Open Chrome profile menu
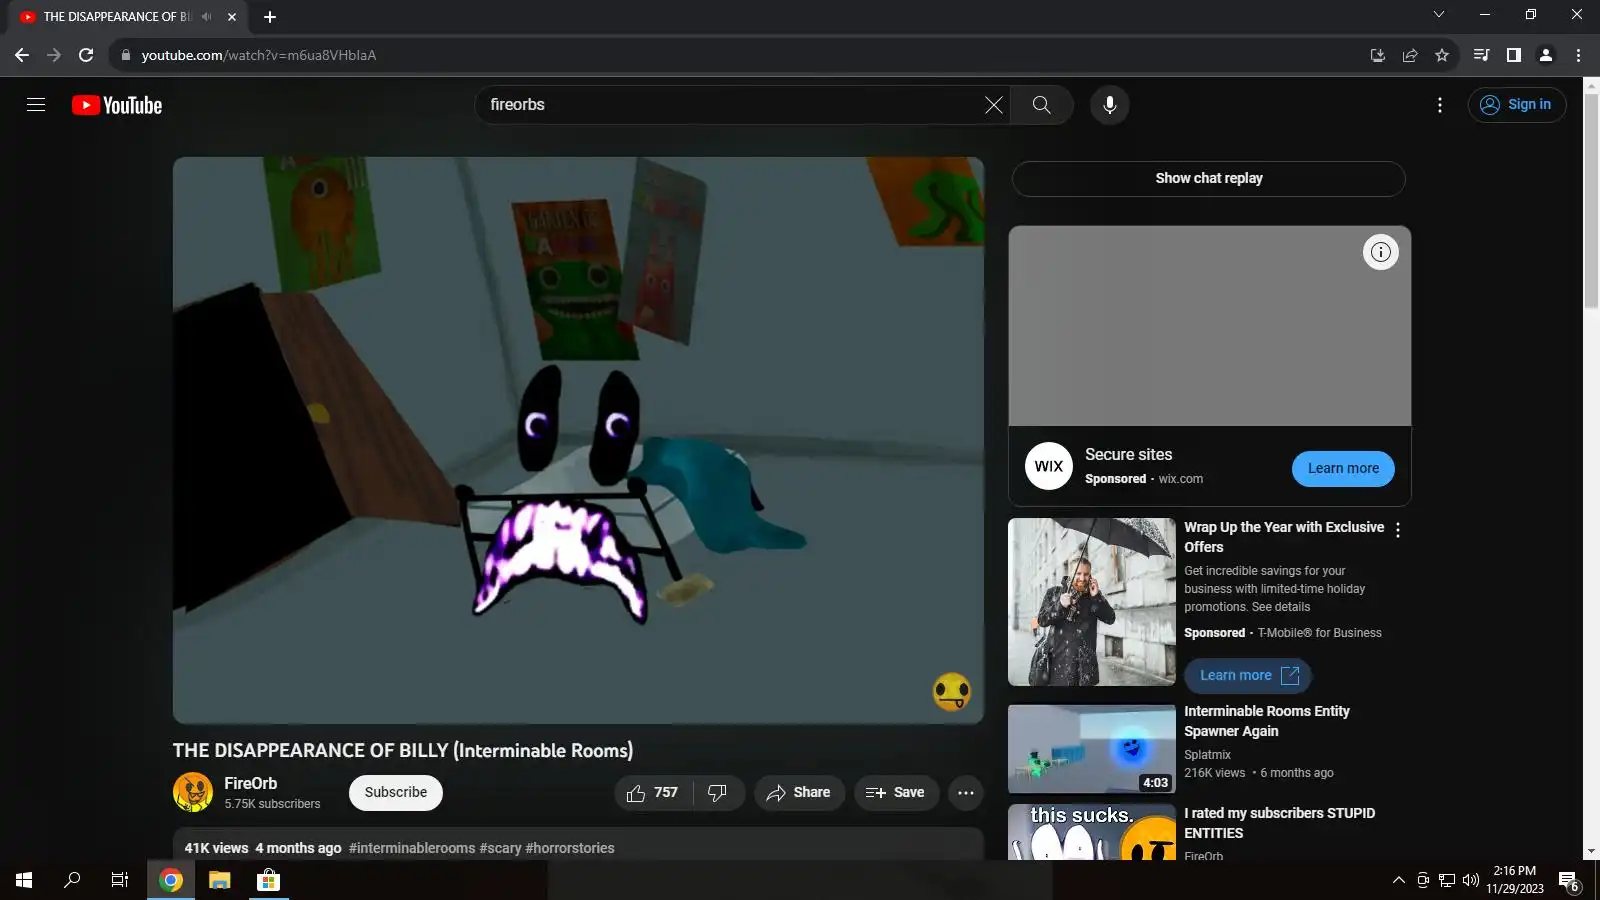 [x=1546, y=55]
